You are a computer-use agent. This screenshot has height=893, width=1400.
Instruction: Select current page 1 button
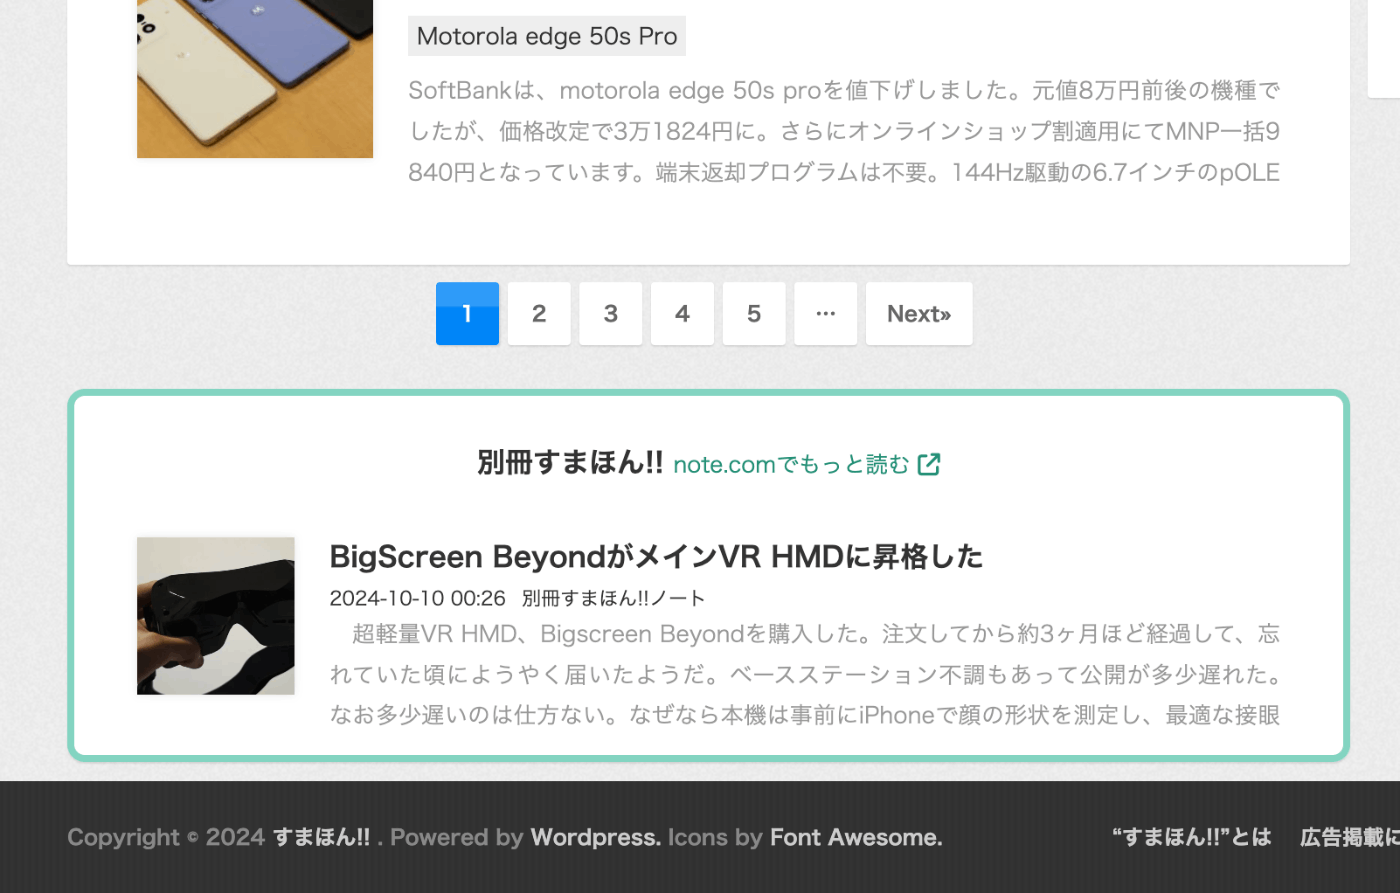[467, 314]
